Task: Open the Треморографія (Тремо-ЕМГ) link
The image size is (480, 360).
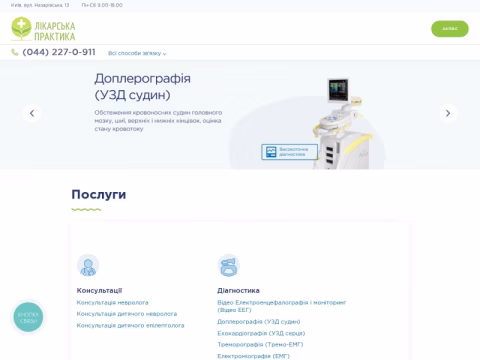Action: 260,345
